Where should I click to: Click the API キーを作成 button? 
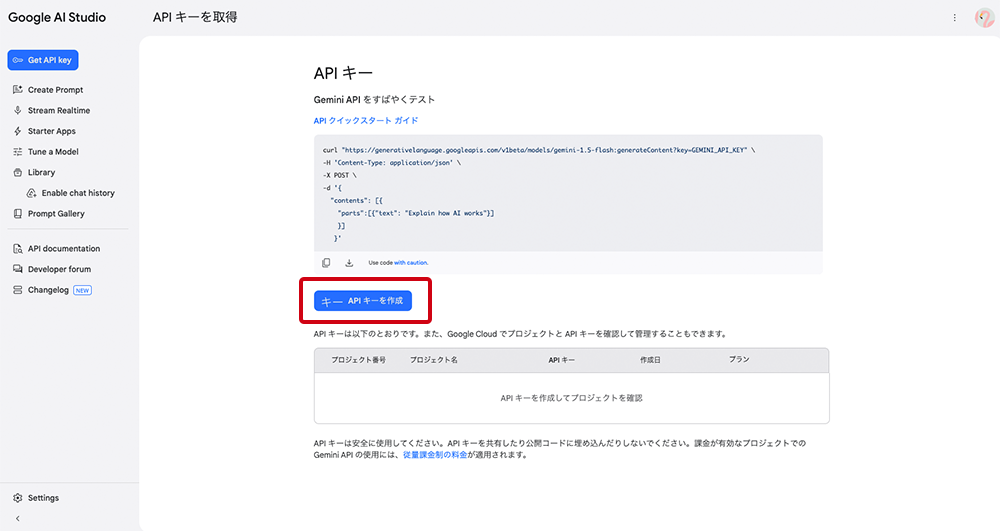[x=363, y=301]
